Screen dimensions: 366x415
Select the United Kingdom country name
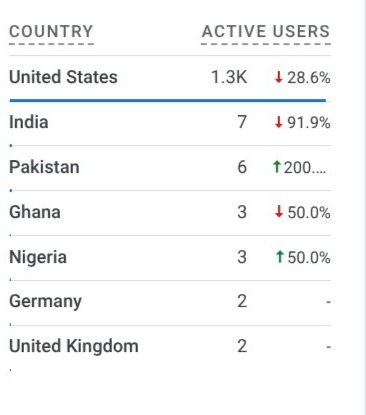click(74, 346)
